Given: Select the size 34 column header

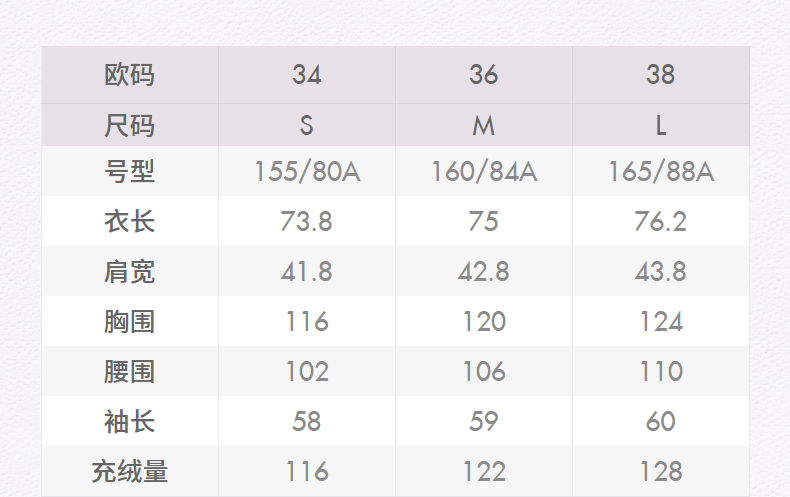Looking at the screenshot, I should pyautogui.click(x=307, y=75).
